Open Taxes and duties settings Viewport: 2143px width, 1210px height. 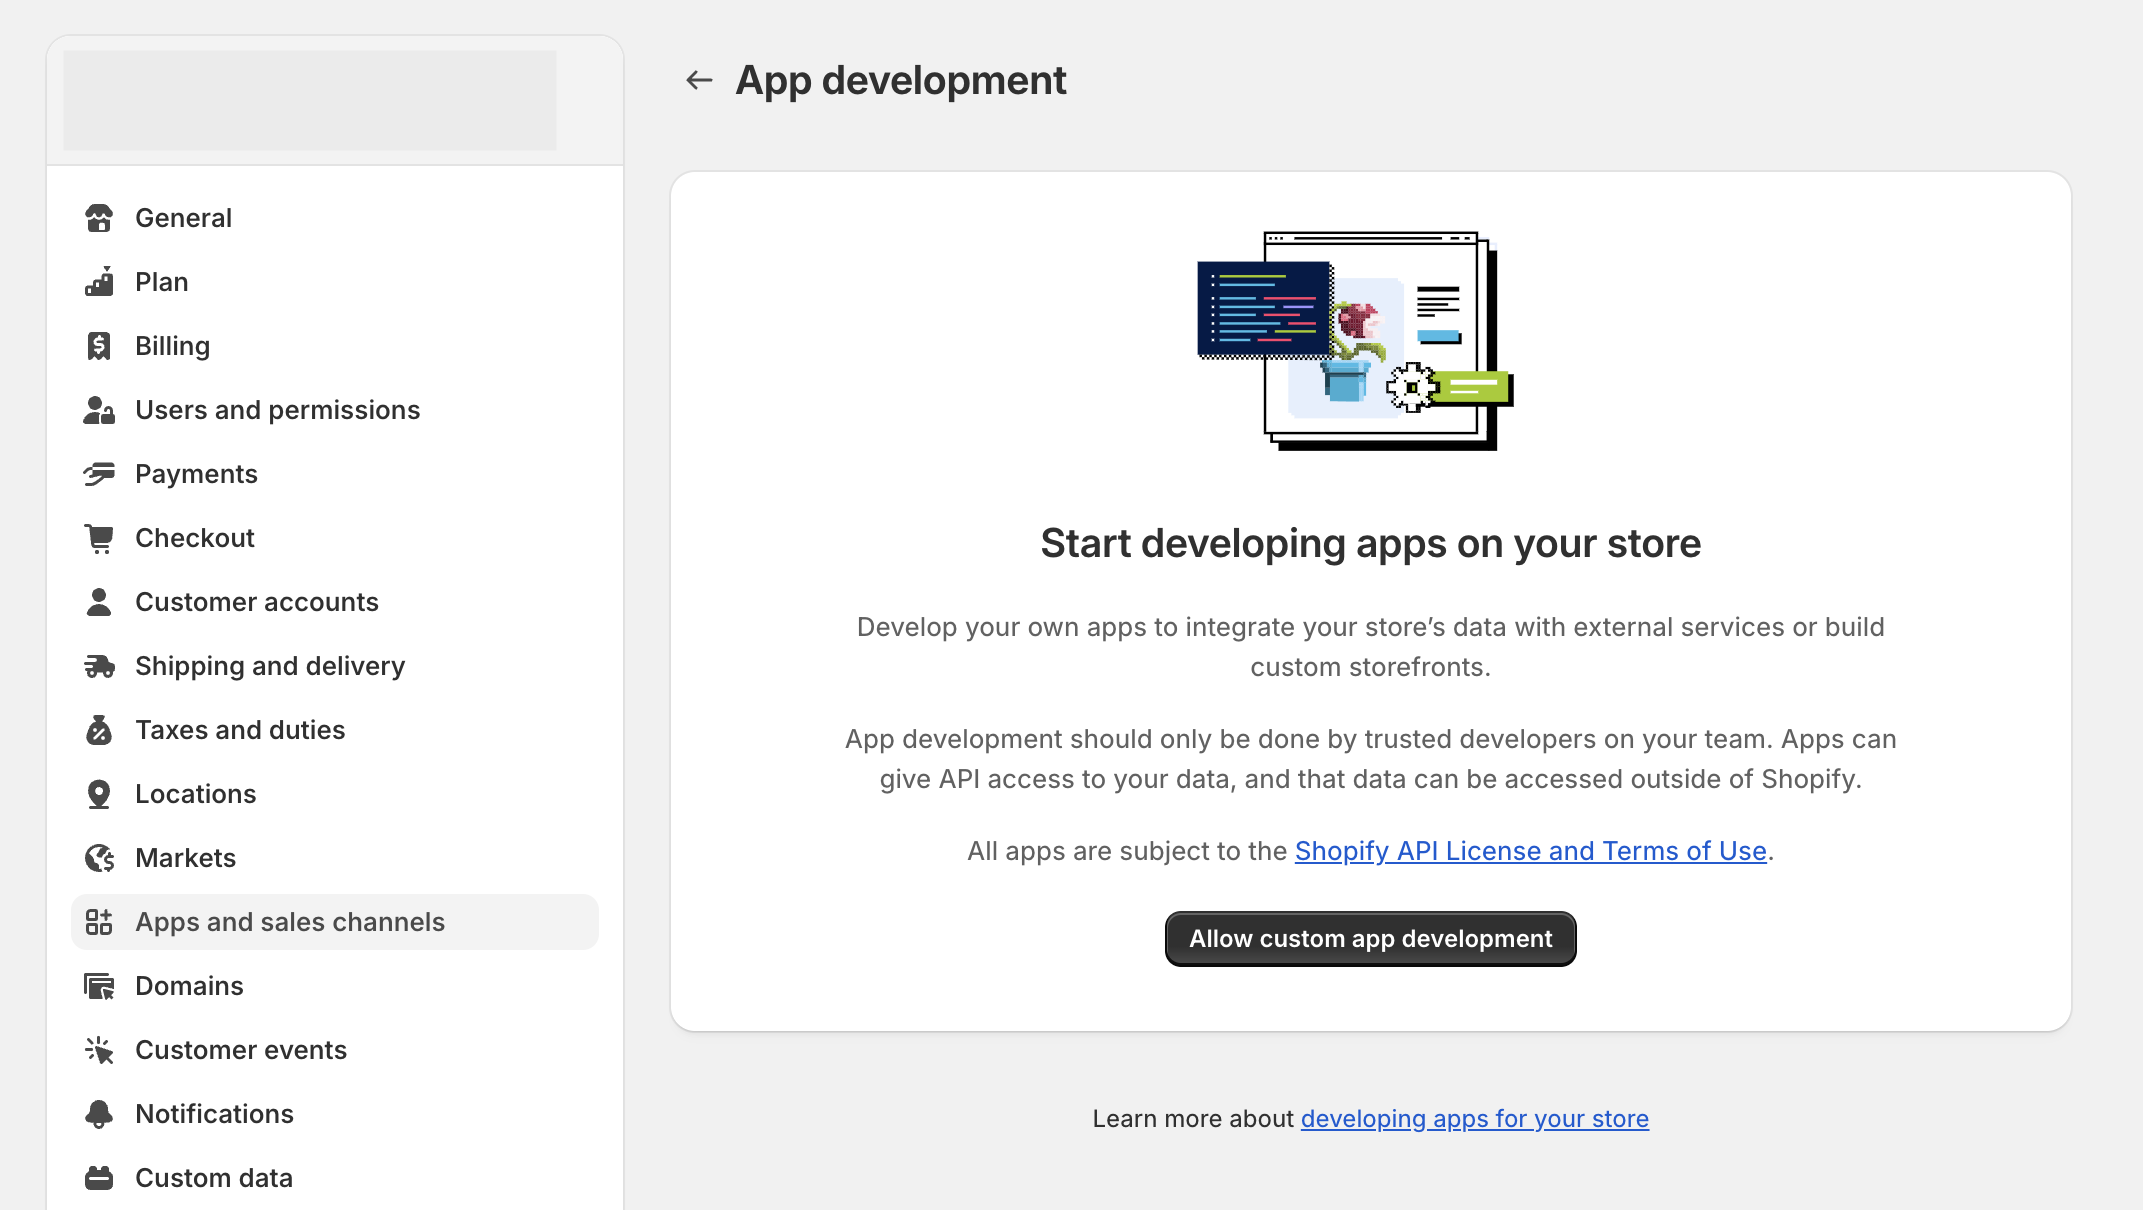335,730
